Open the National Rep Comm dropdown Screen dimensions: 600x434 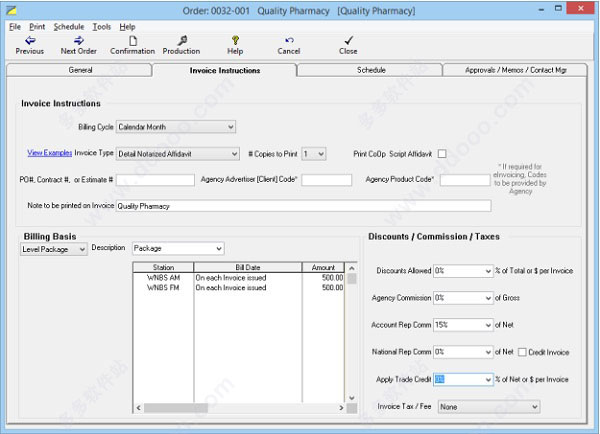[463, 352]
